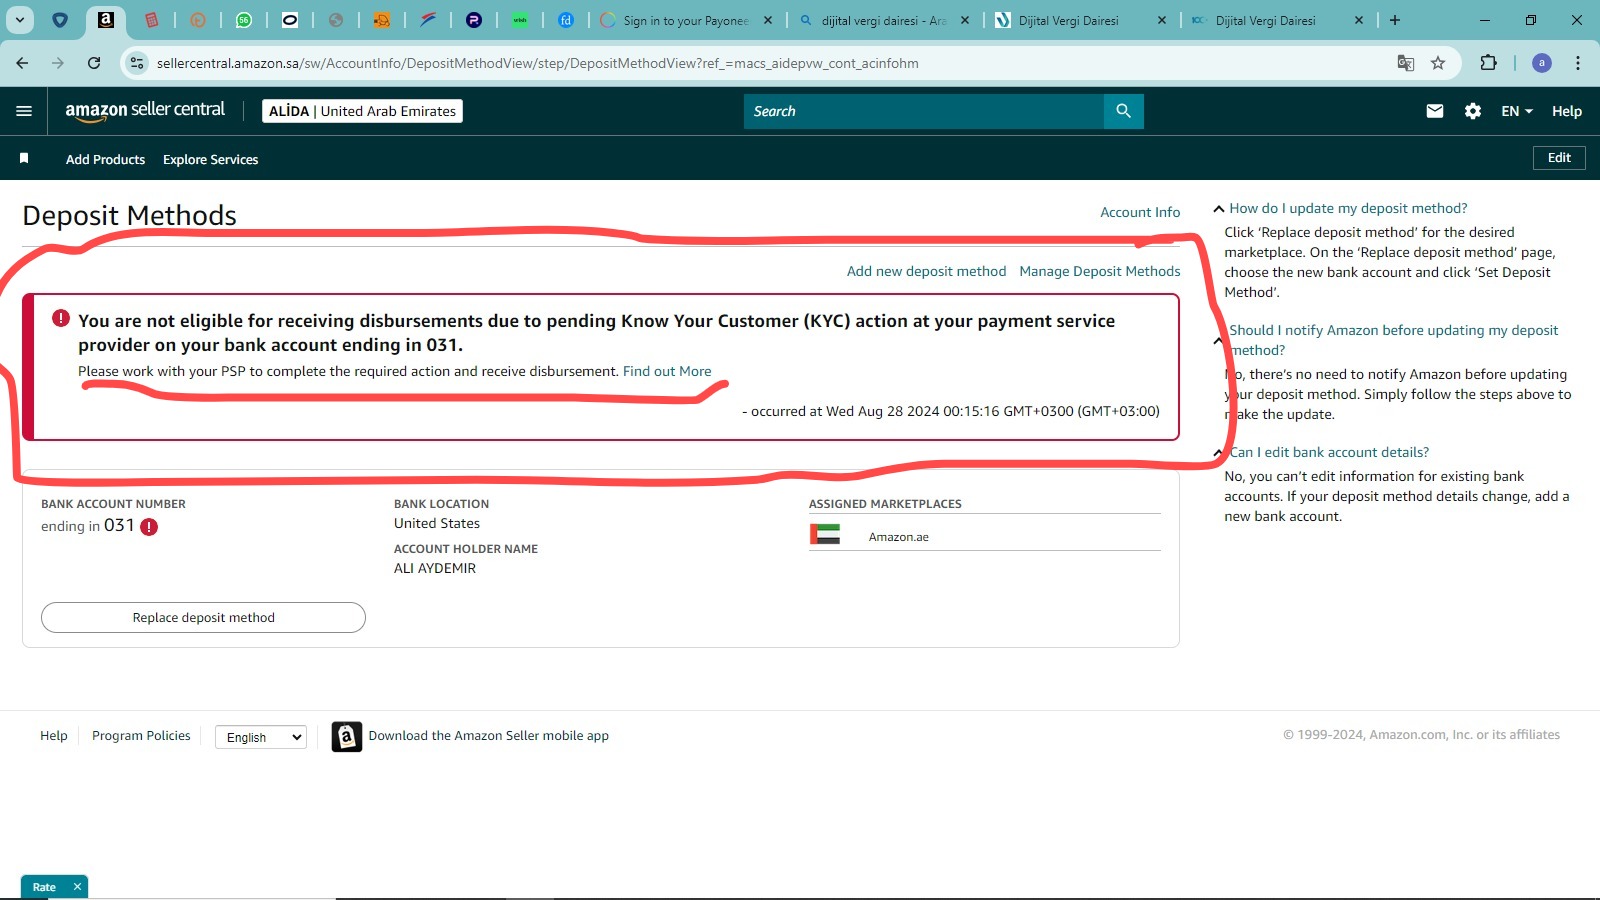Click Add new deposit method
This screenshot has height=900, width=1600.
click(x=926, y=271)
